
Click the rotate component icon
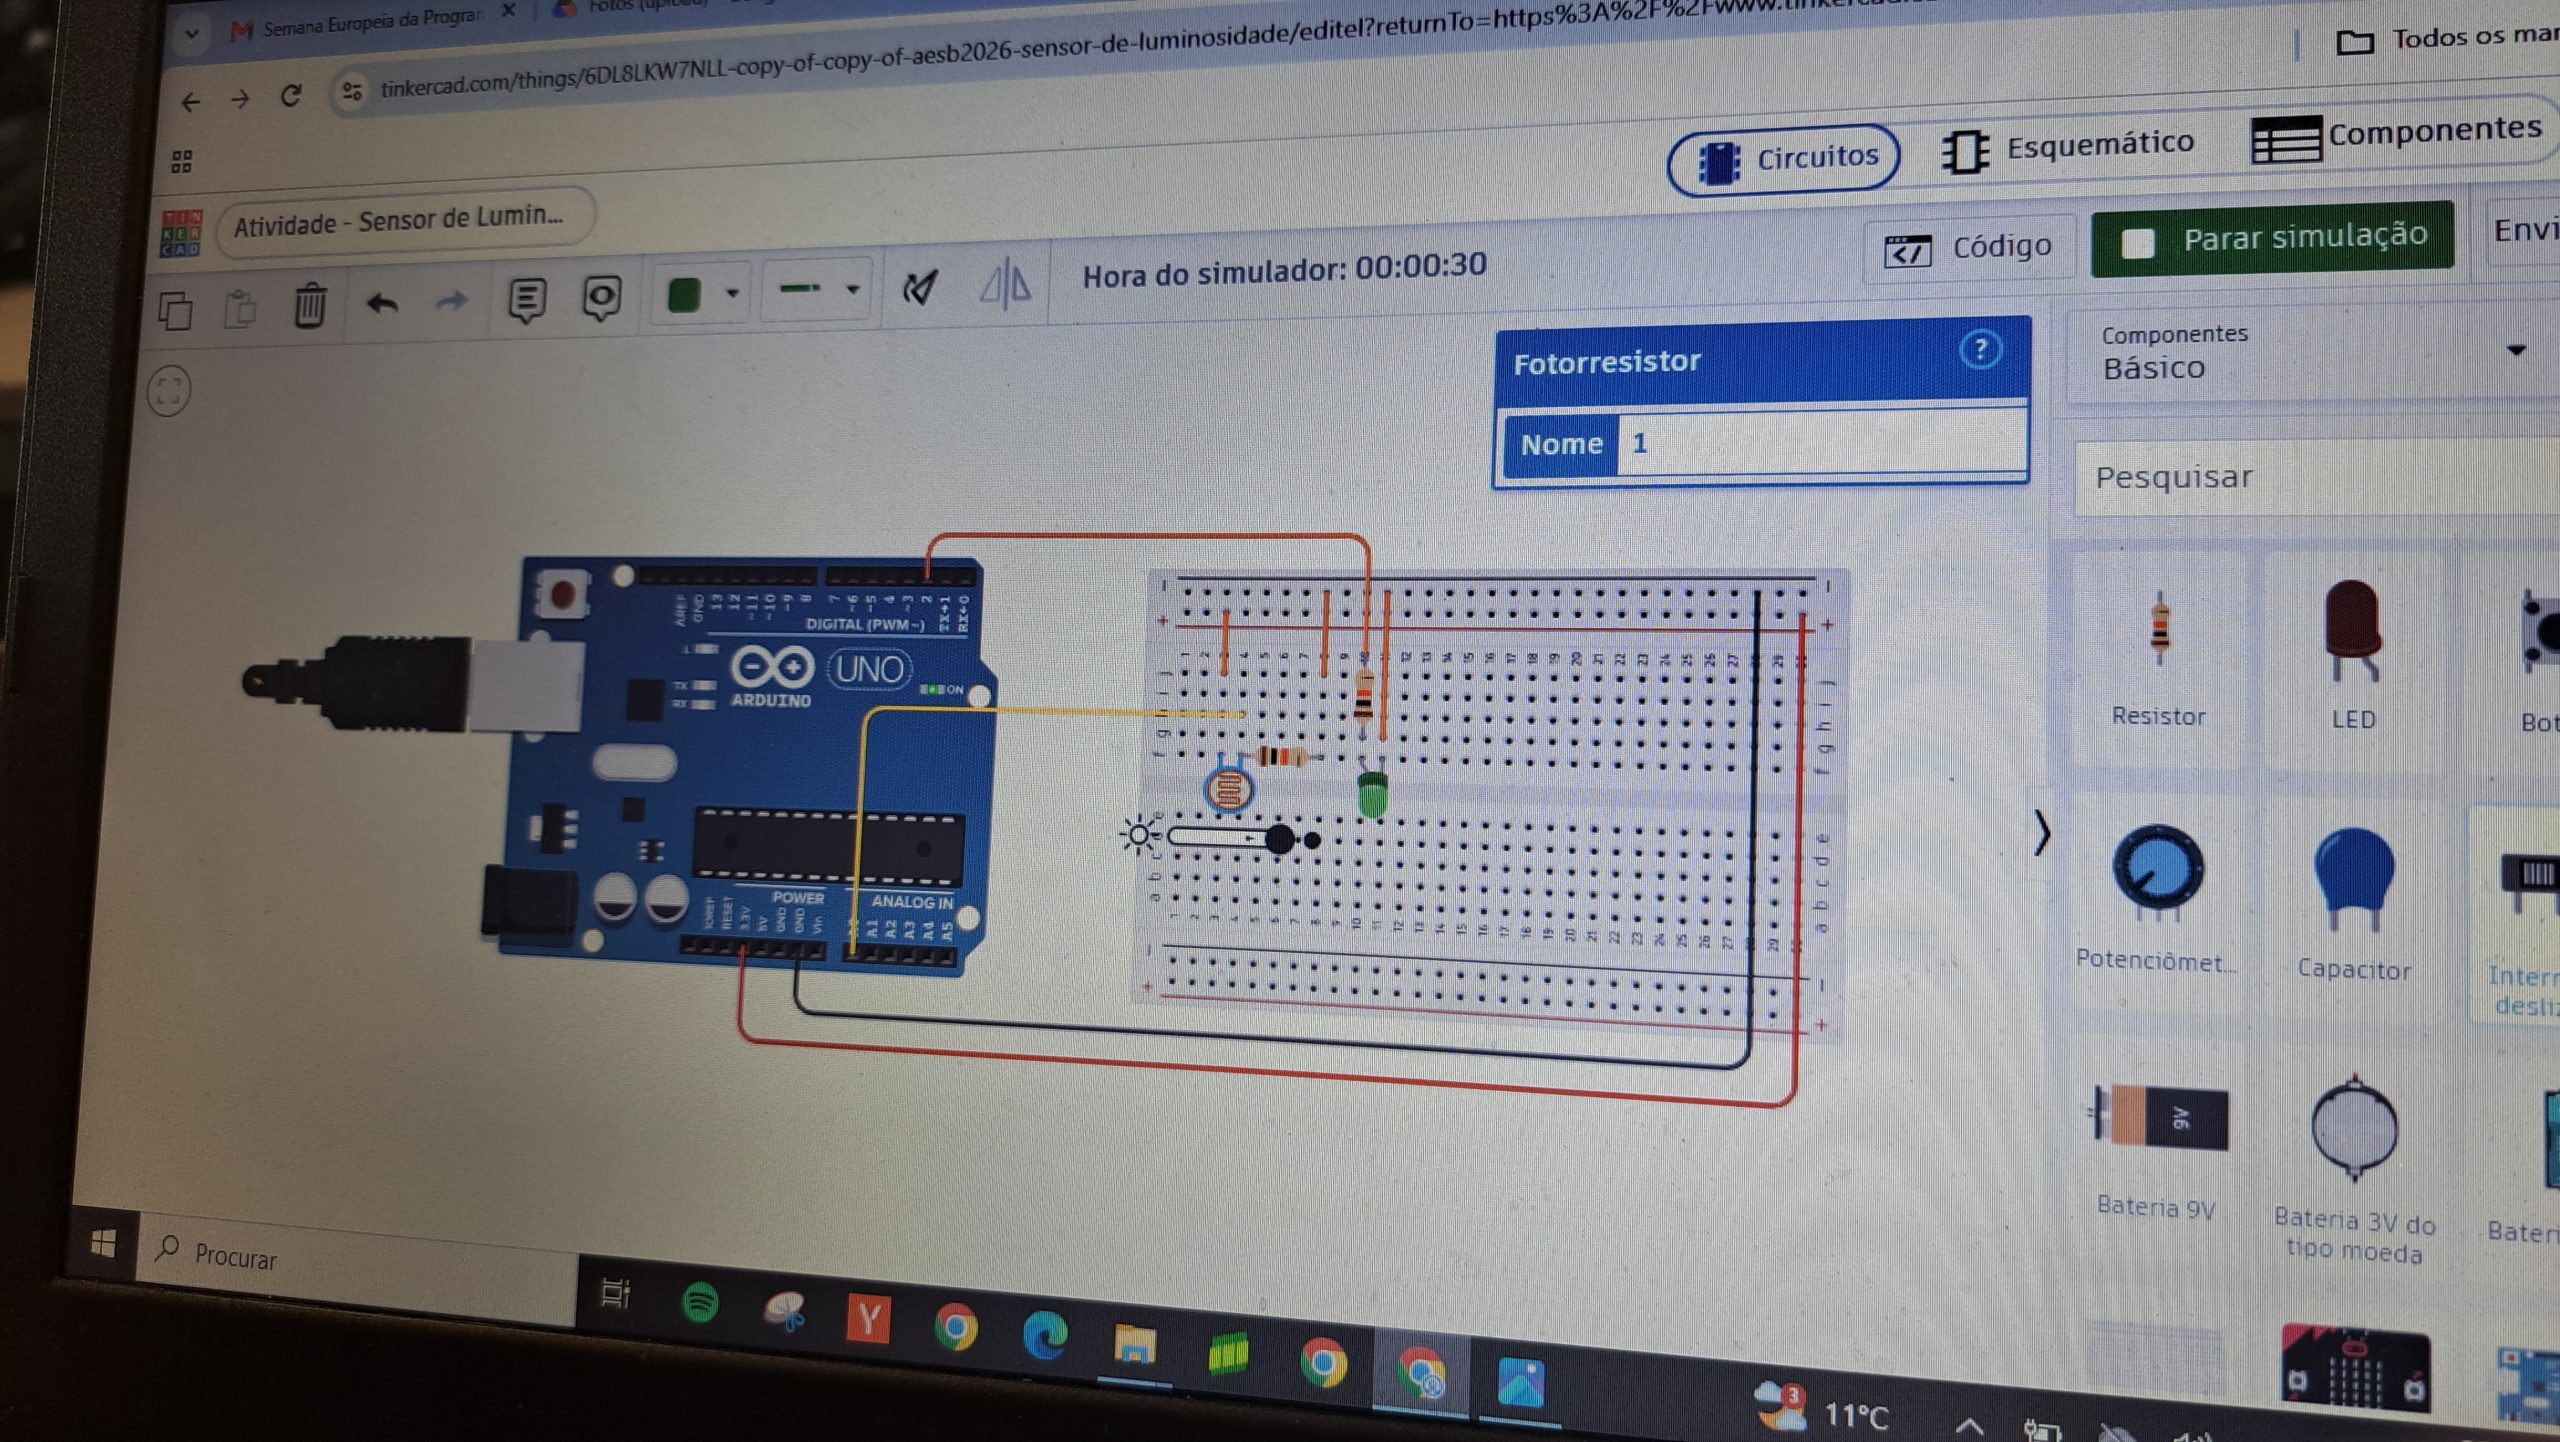[920, 288]
